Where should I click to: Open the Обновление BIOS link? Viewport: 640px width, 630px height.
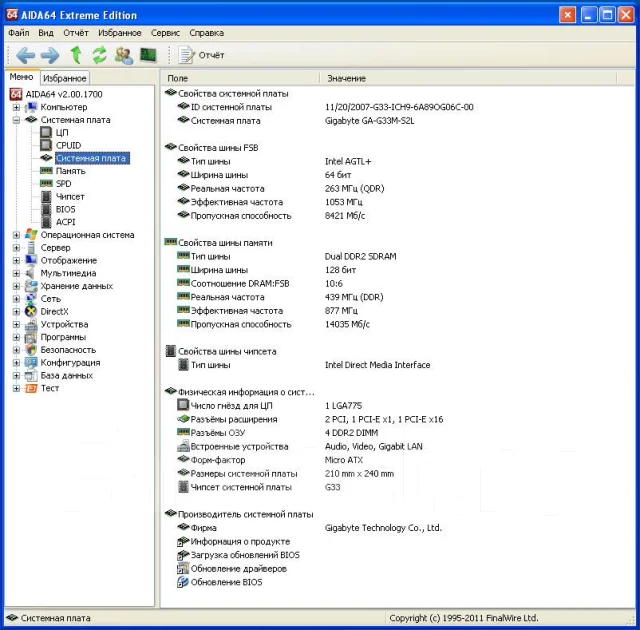(226, 582)
